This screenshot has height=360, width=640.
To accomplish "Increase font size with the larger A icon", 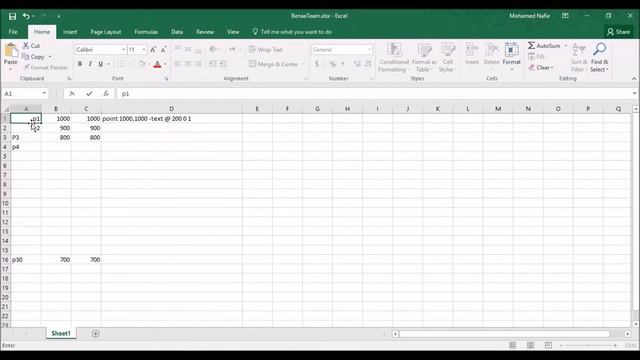I will (x=153, y=49).
